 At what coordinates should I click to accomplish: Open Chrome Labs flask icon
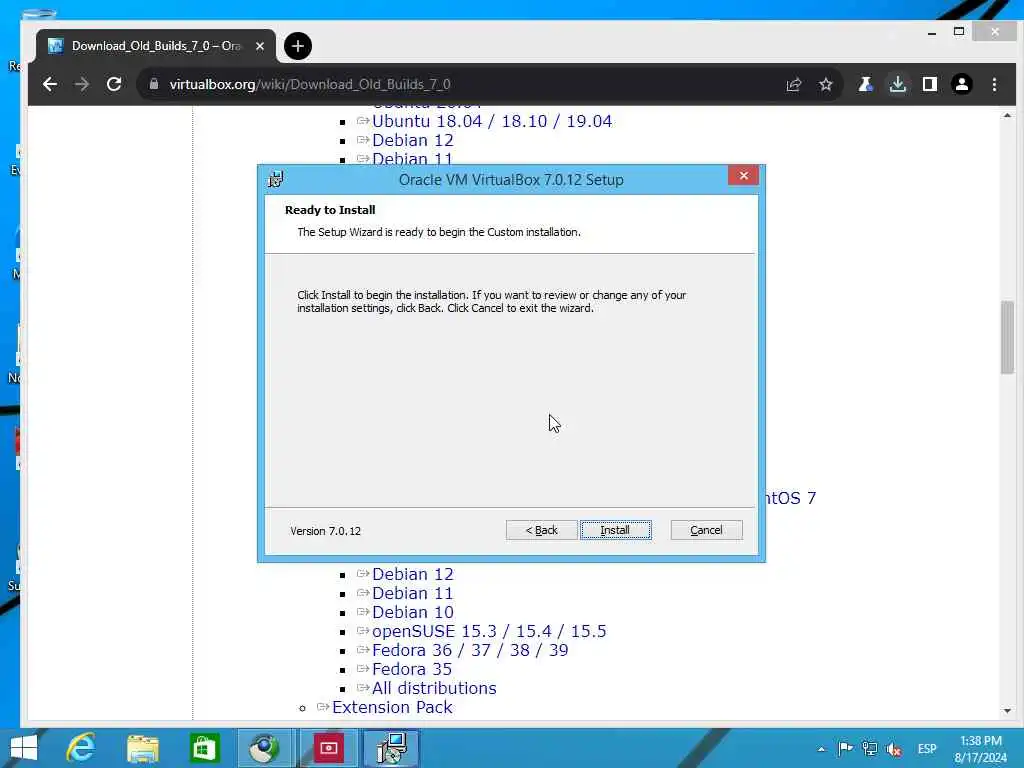click(865, 84)
